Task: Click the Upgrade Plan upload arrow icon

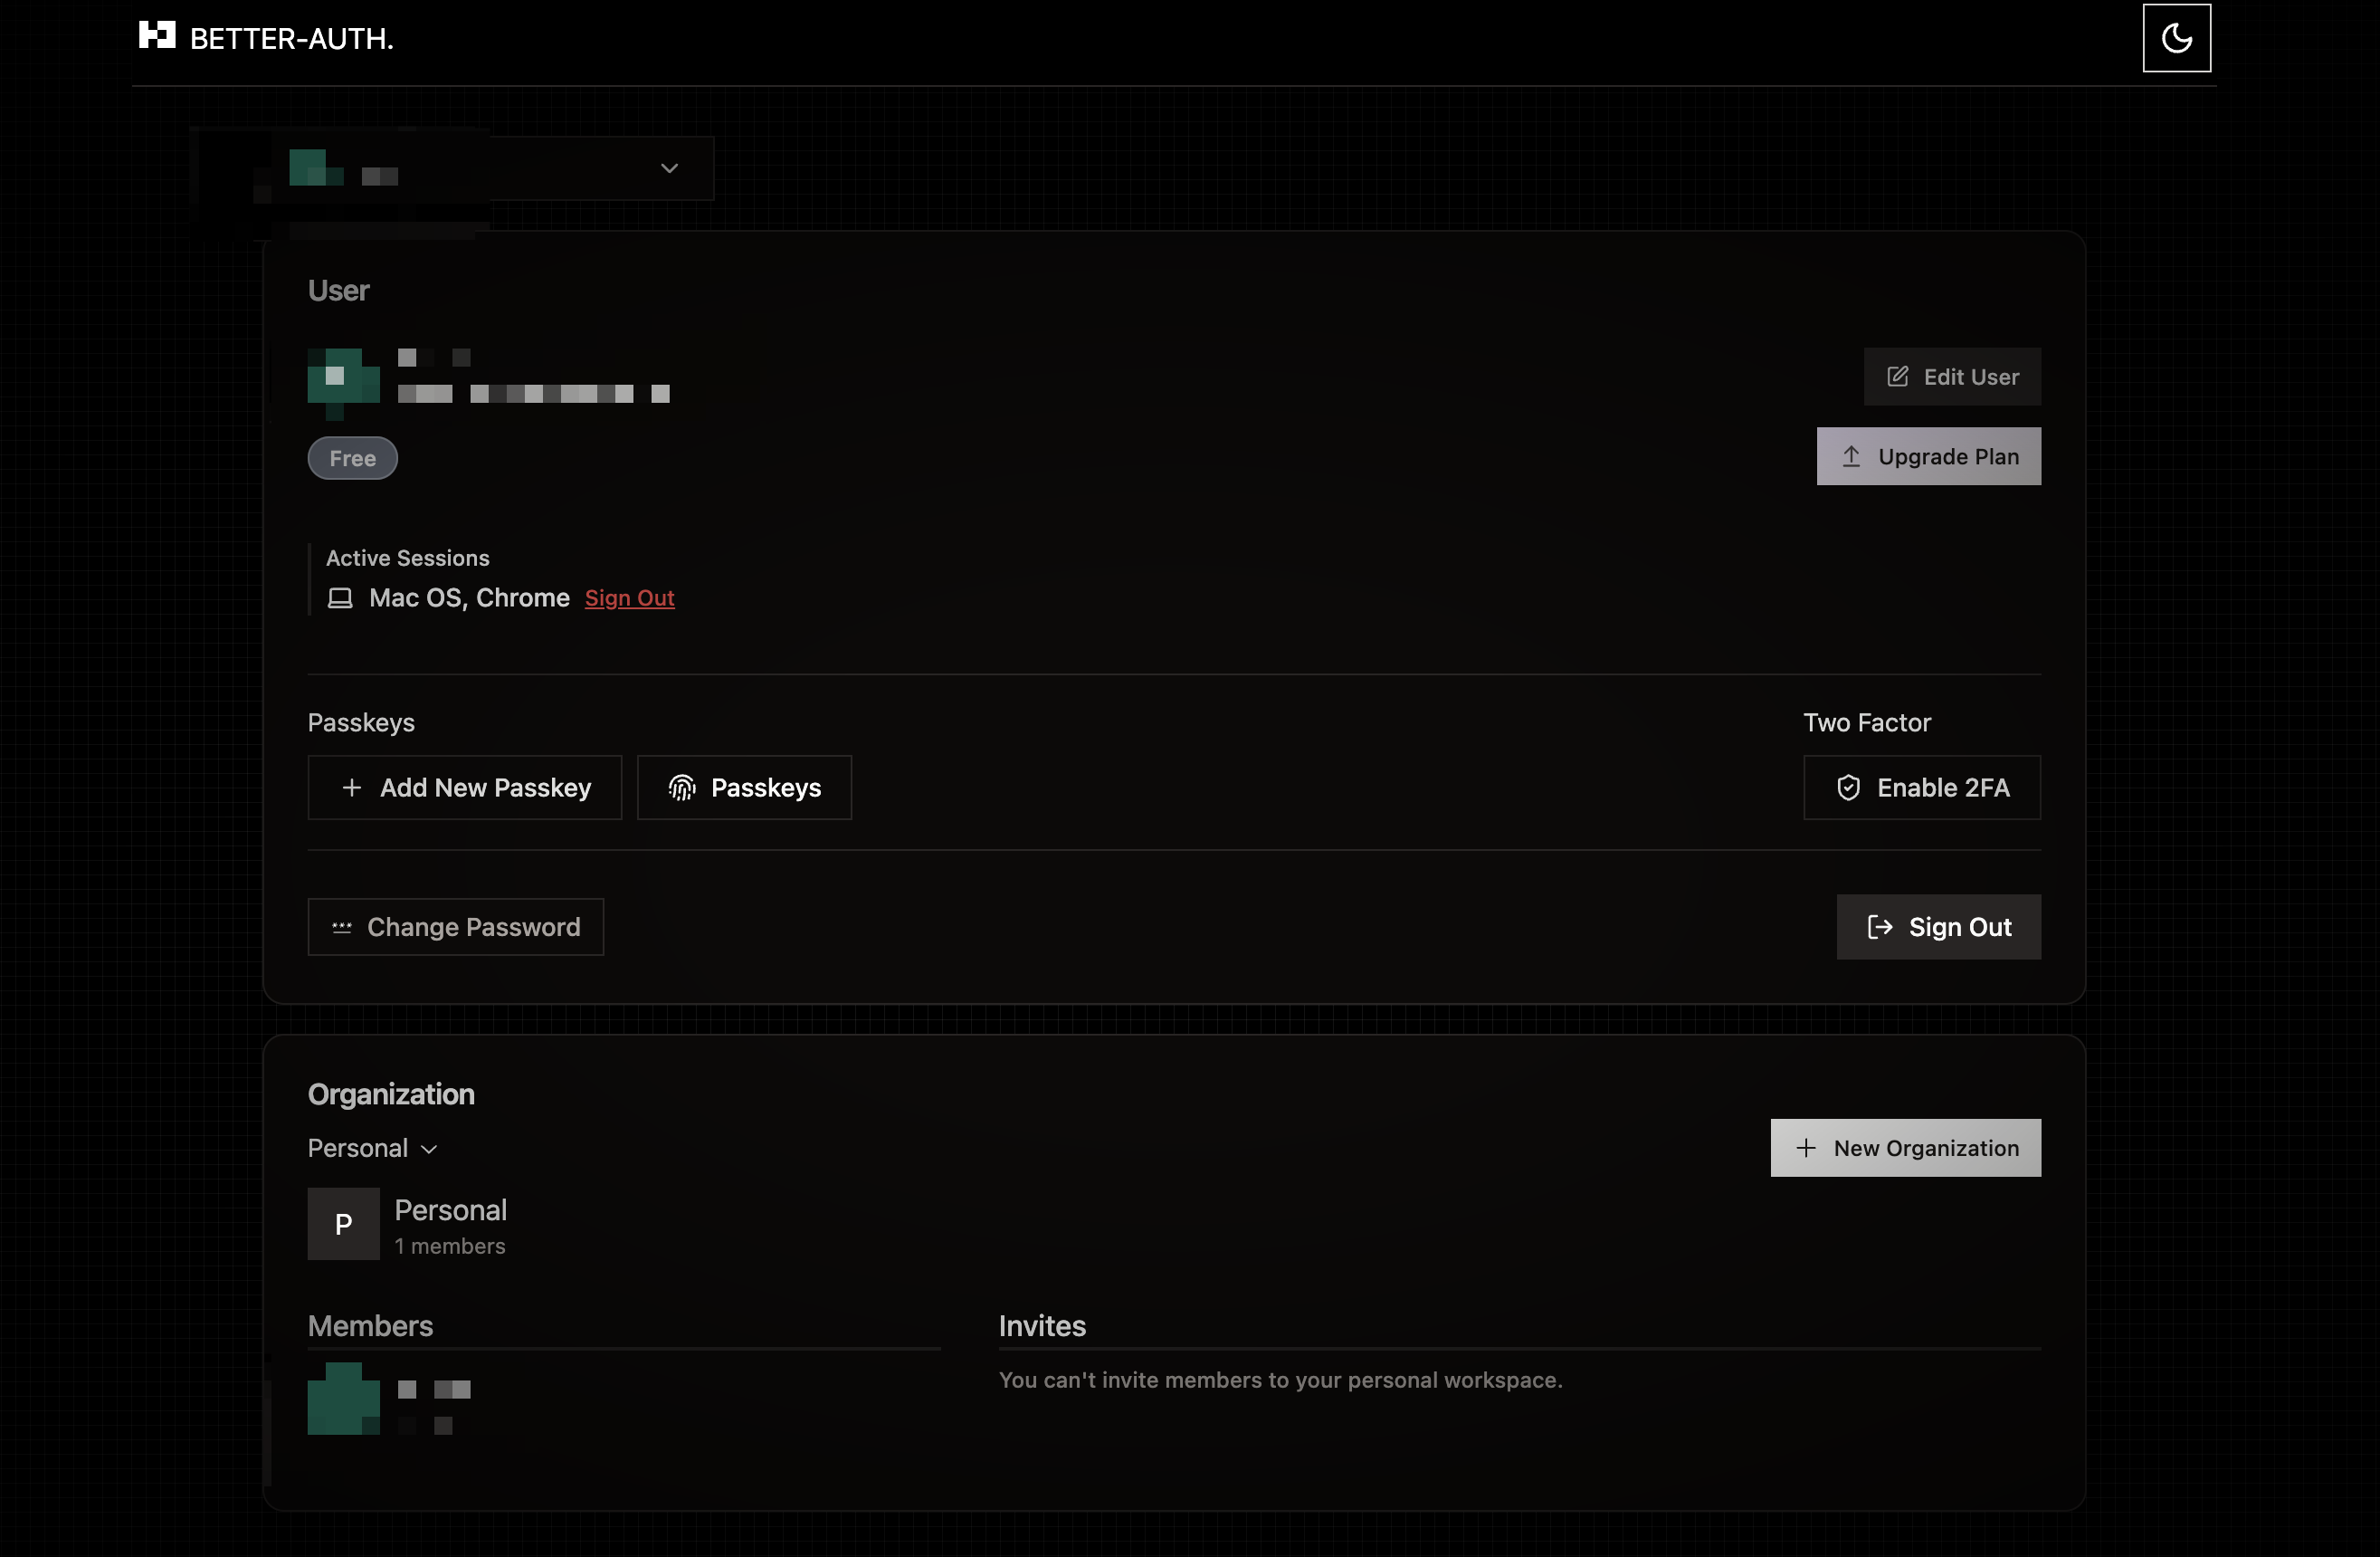Action: coord(1851,457)
